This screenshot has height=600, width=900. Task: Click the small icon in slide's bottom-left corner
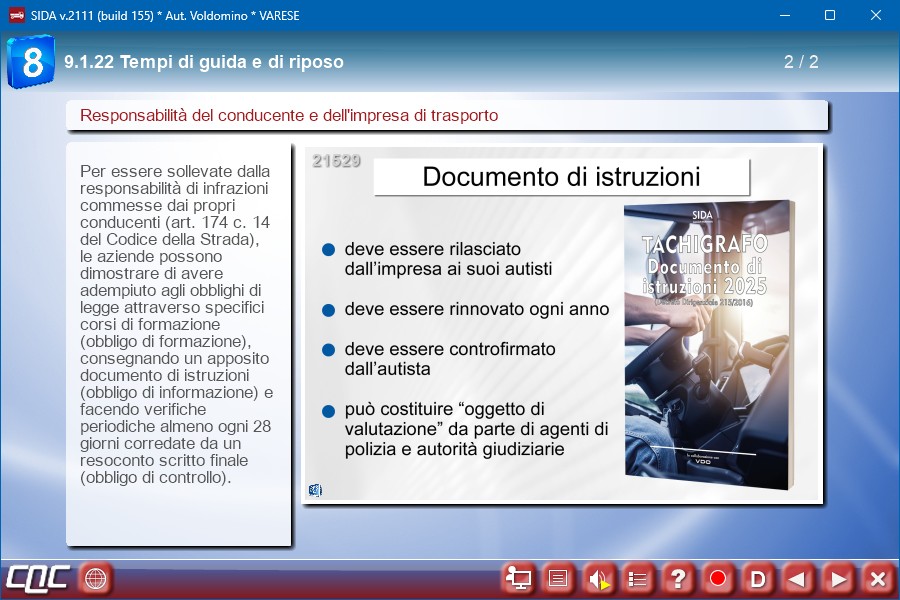tap(316, 490)
